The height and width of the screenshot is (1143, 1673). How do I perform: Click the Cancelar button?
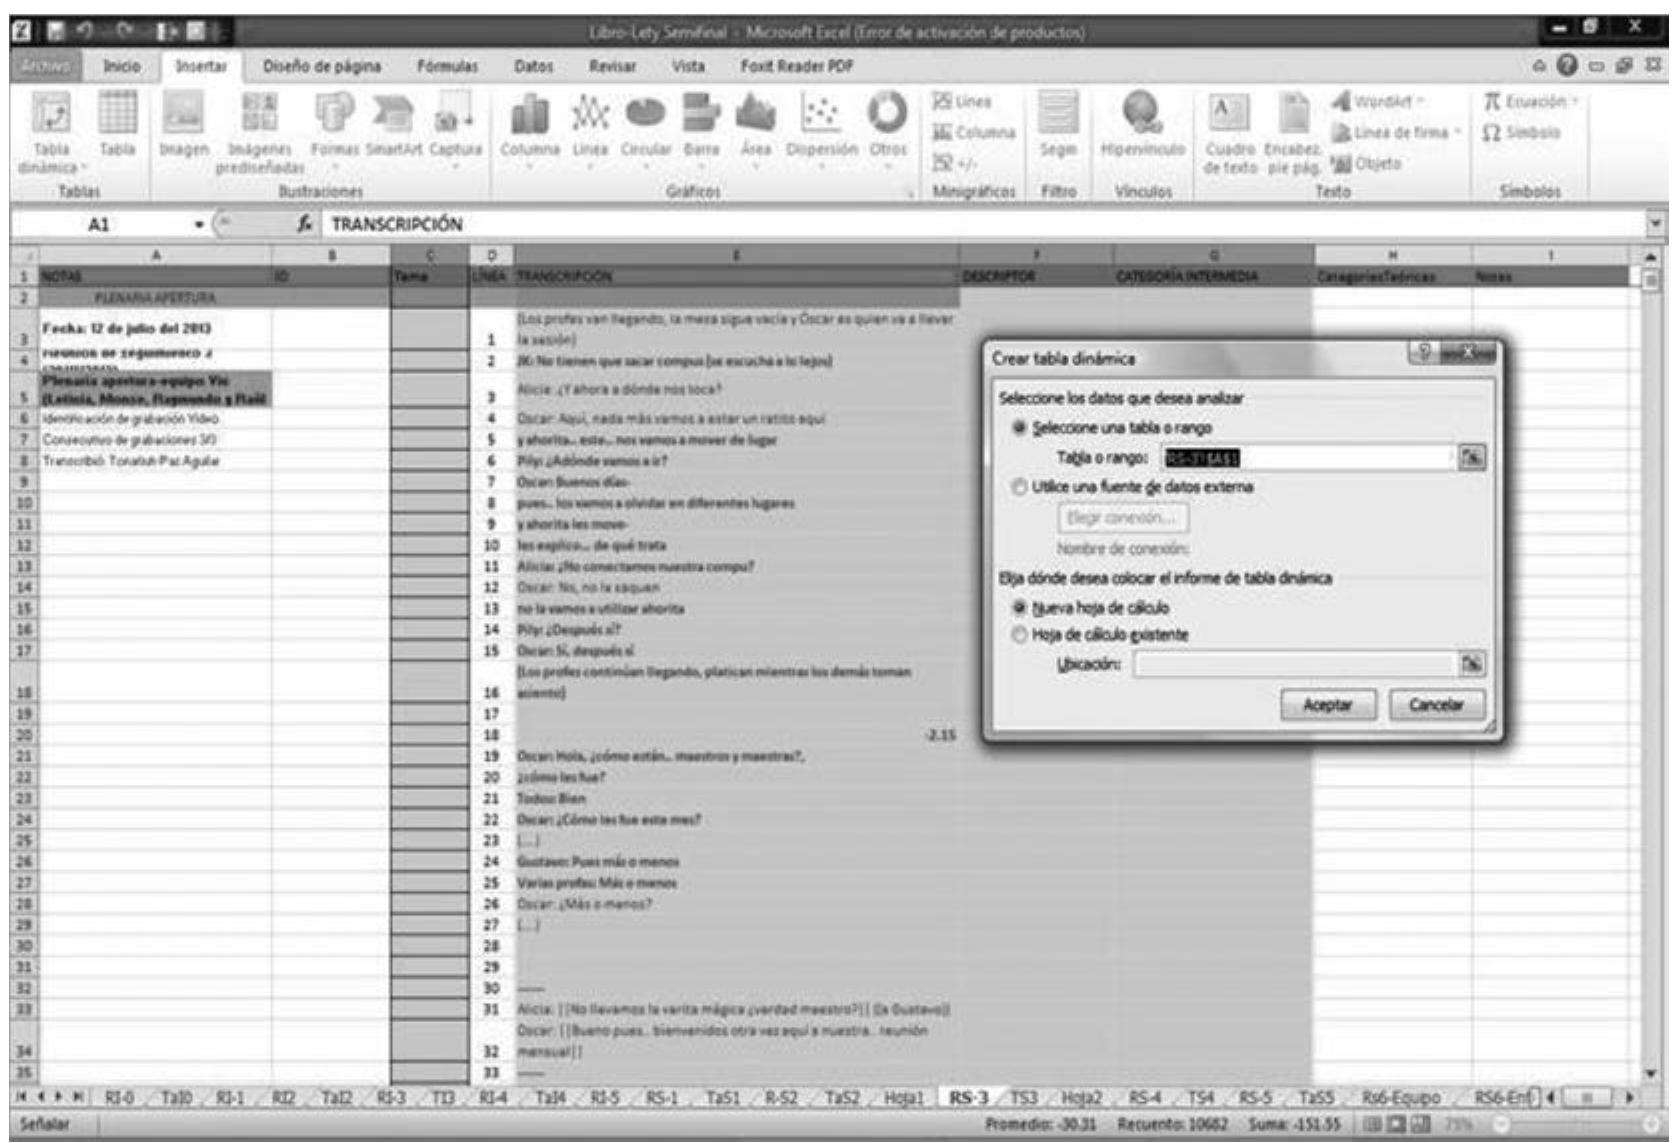[1435, 705]
